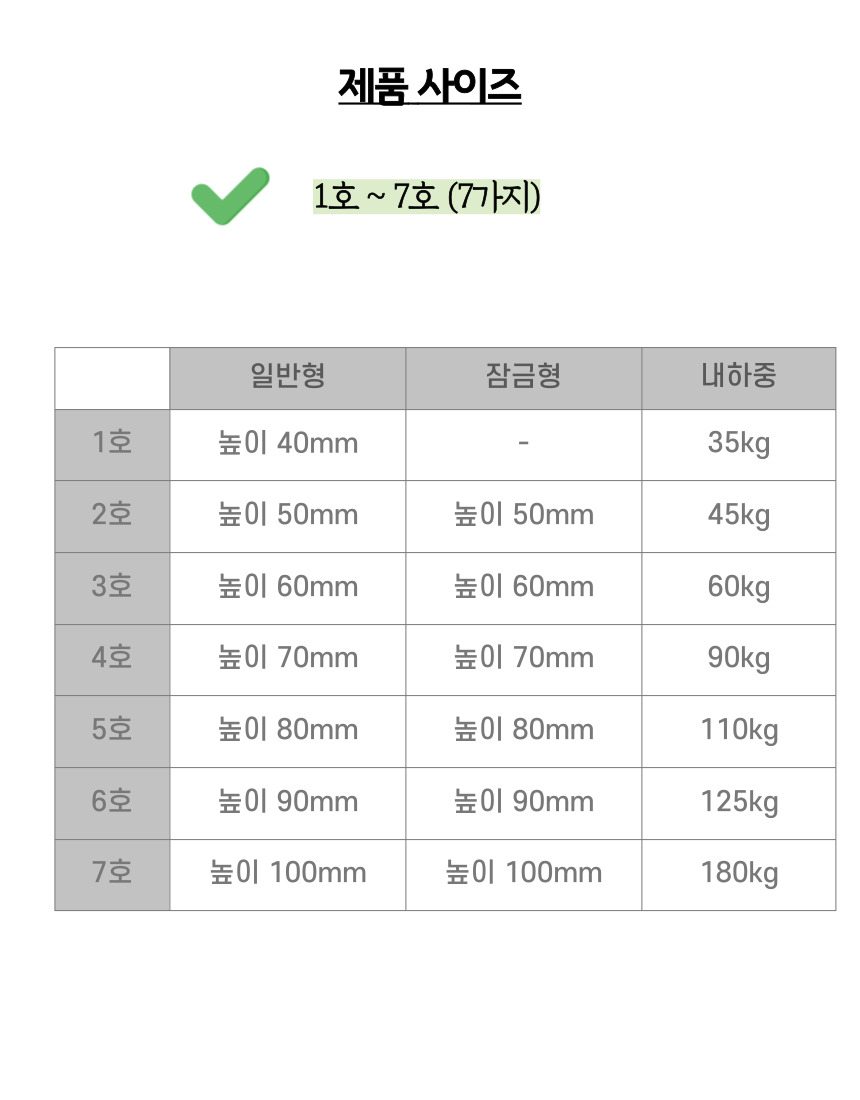Click 높이 90mm under 잠금형 column
Screen dimensions: 860x1100
click(523, 801)
